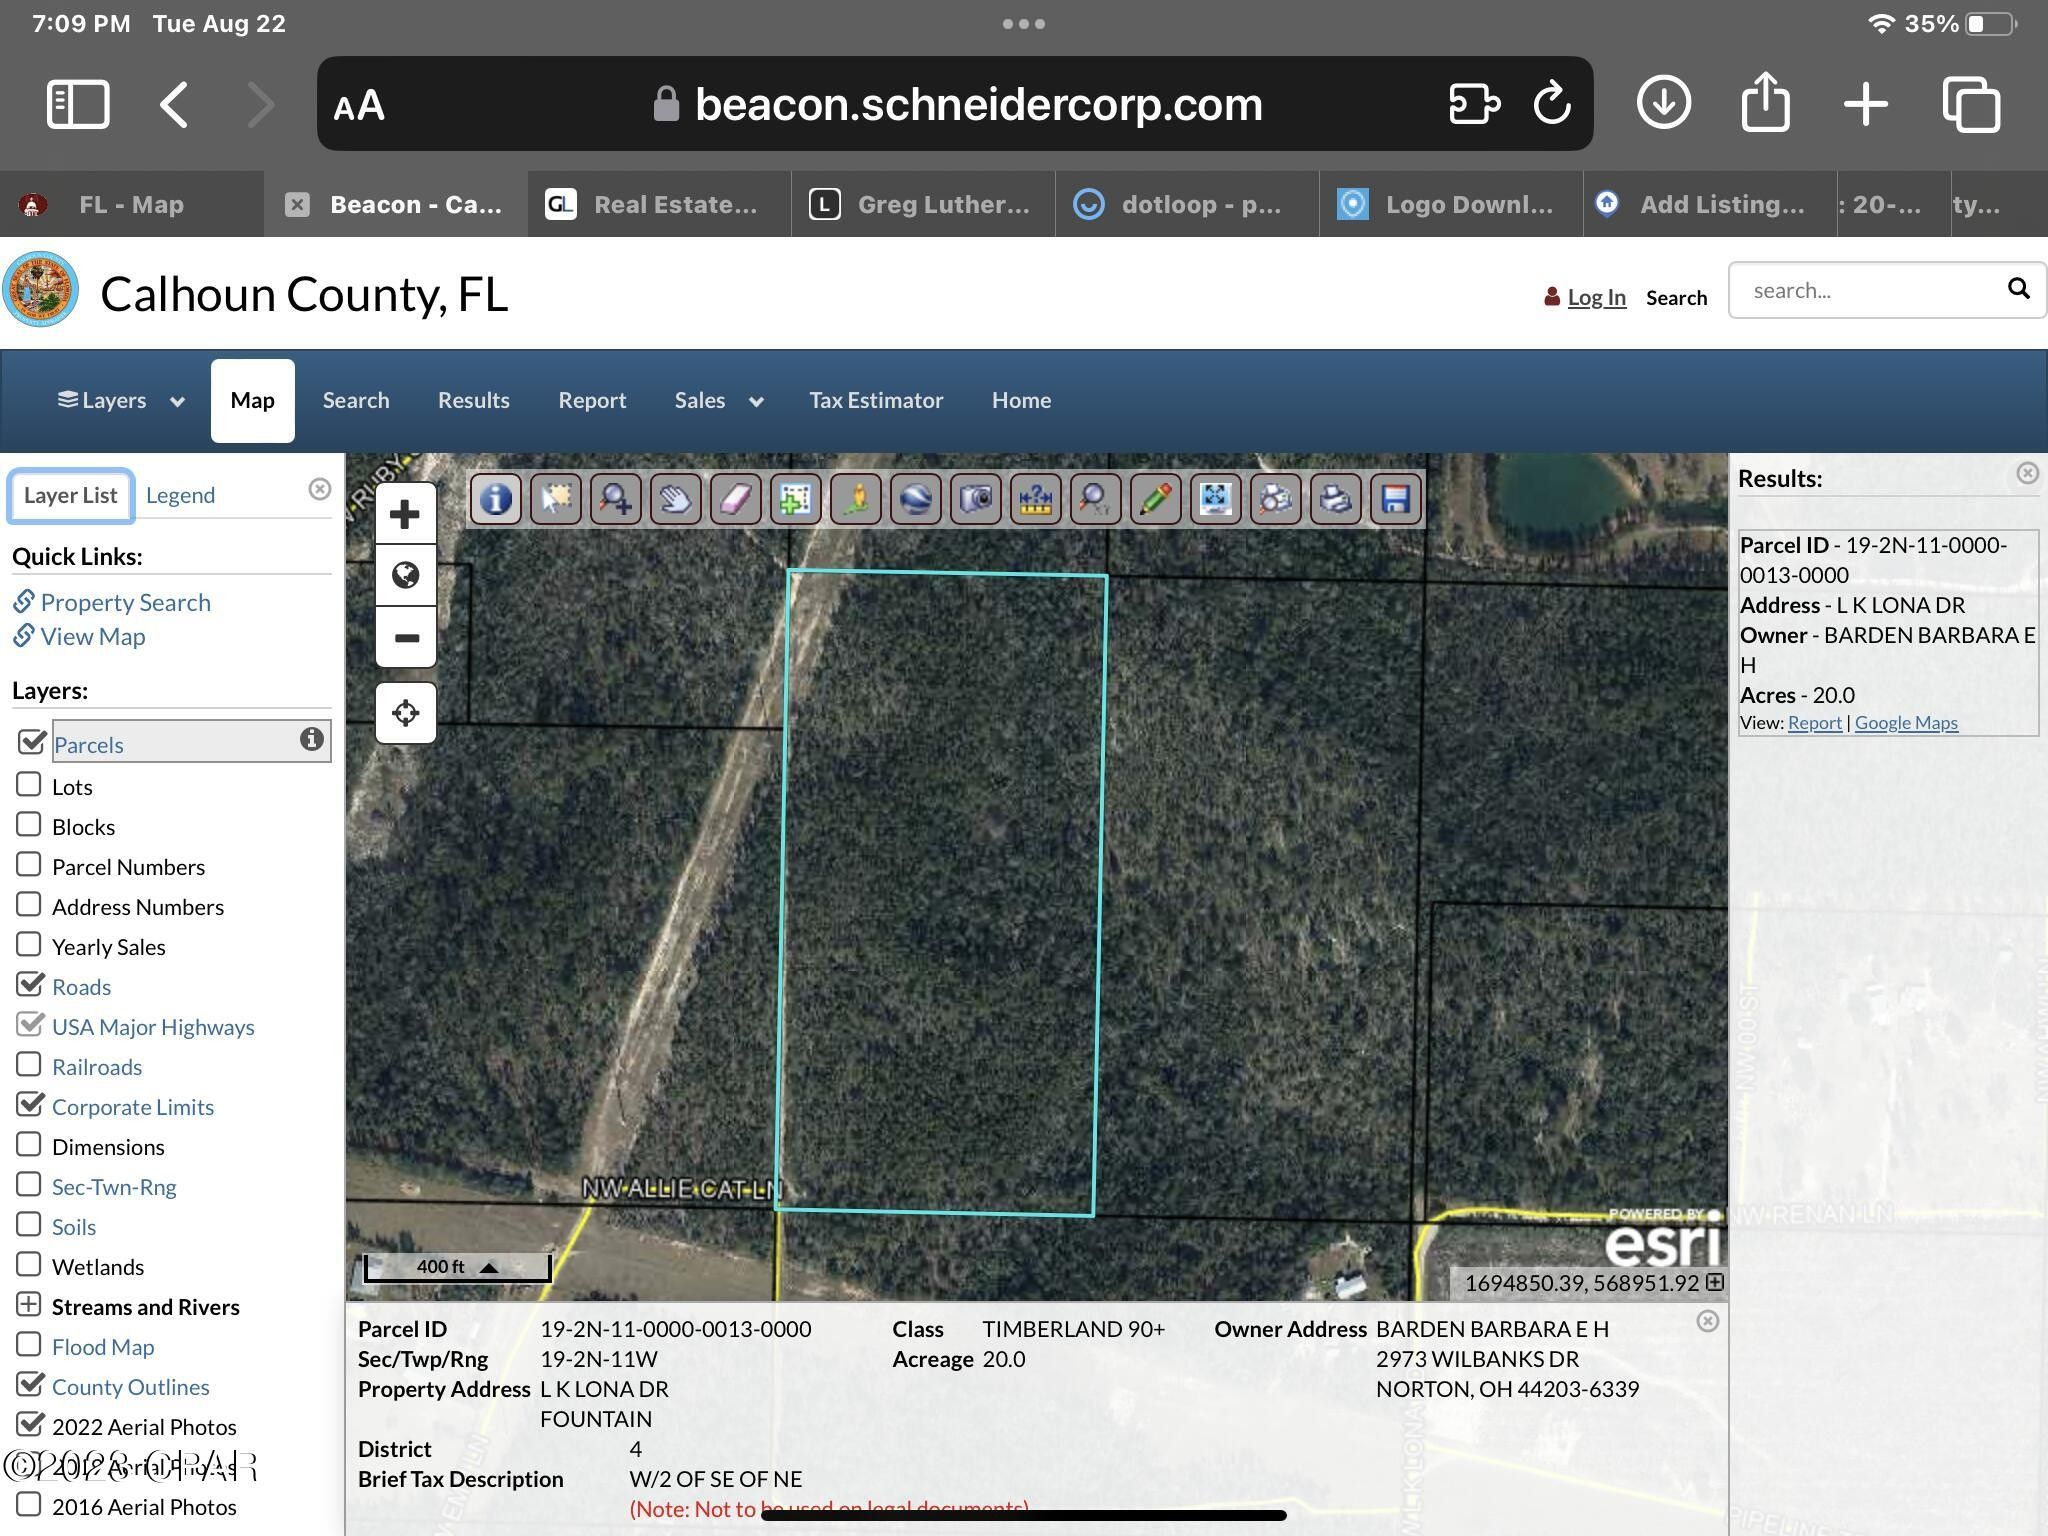Image resolution: width=2048 pixels, height=1536 pixels.
Task: Select the Identify info tool
Action: pos(495,500)
